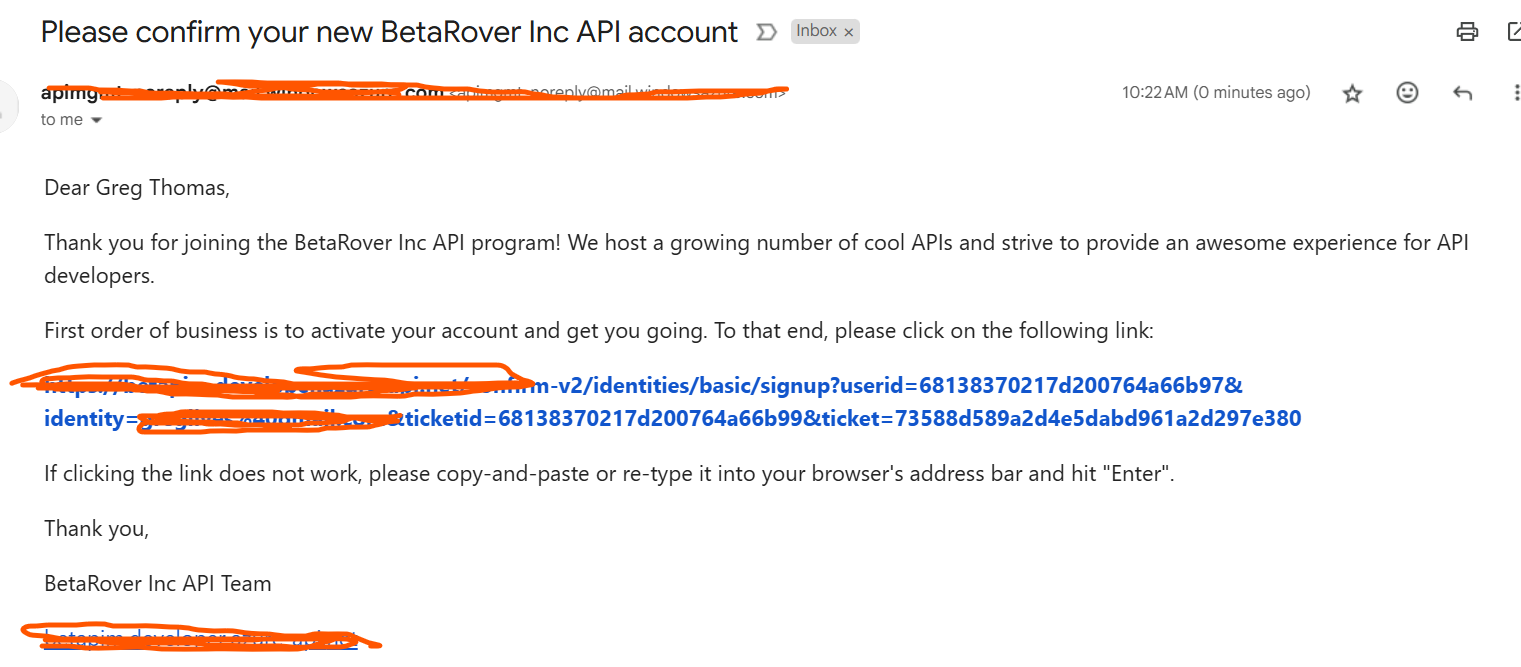
Task: Open the footer link below the signature
Action: coord(190,637)
